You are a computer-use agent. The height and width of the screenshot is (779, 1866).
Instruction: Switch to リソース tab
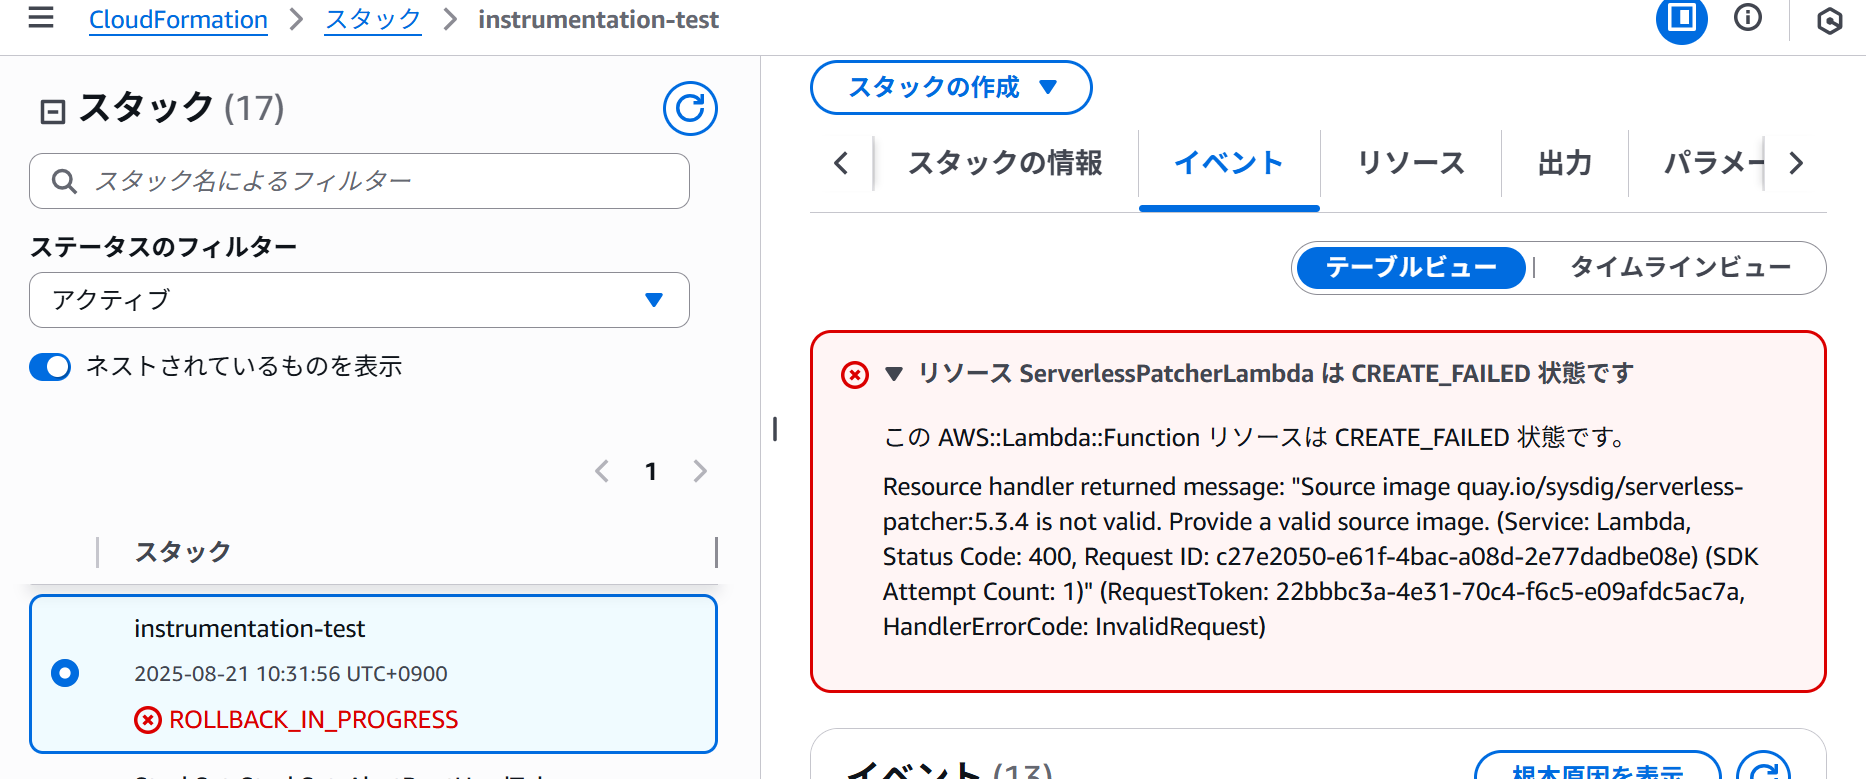click(1411, 163)
